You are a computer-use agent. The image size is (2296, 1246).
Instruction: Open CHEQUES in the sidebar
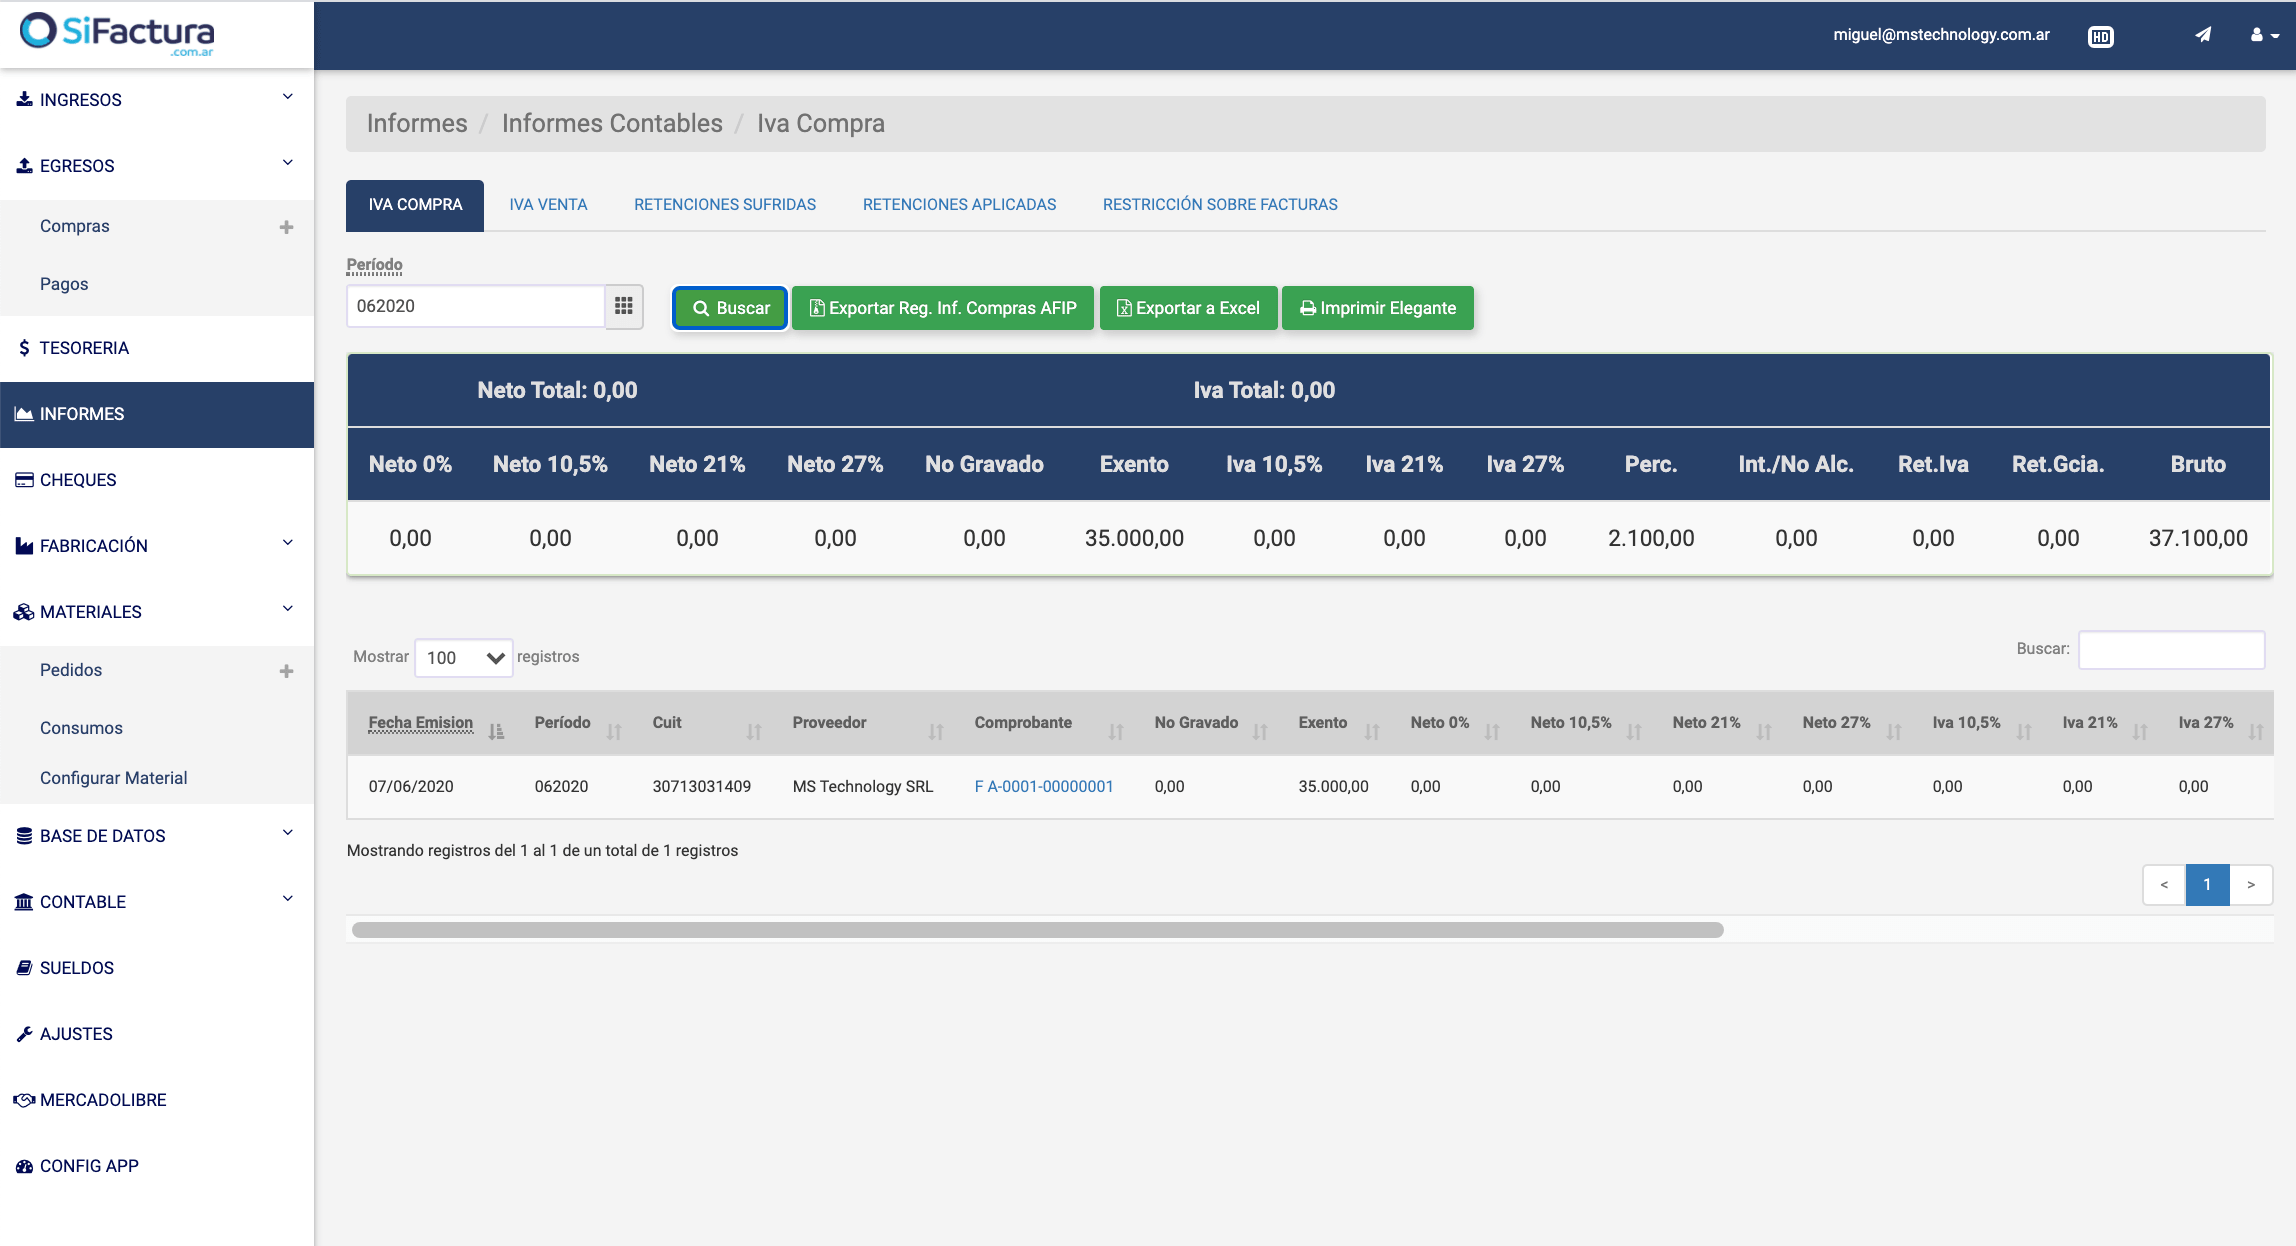pos(157,480)
